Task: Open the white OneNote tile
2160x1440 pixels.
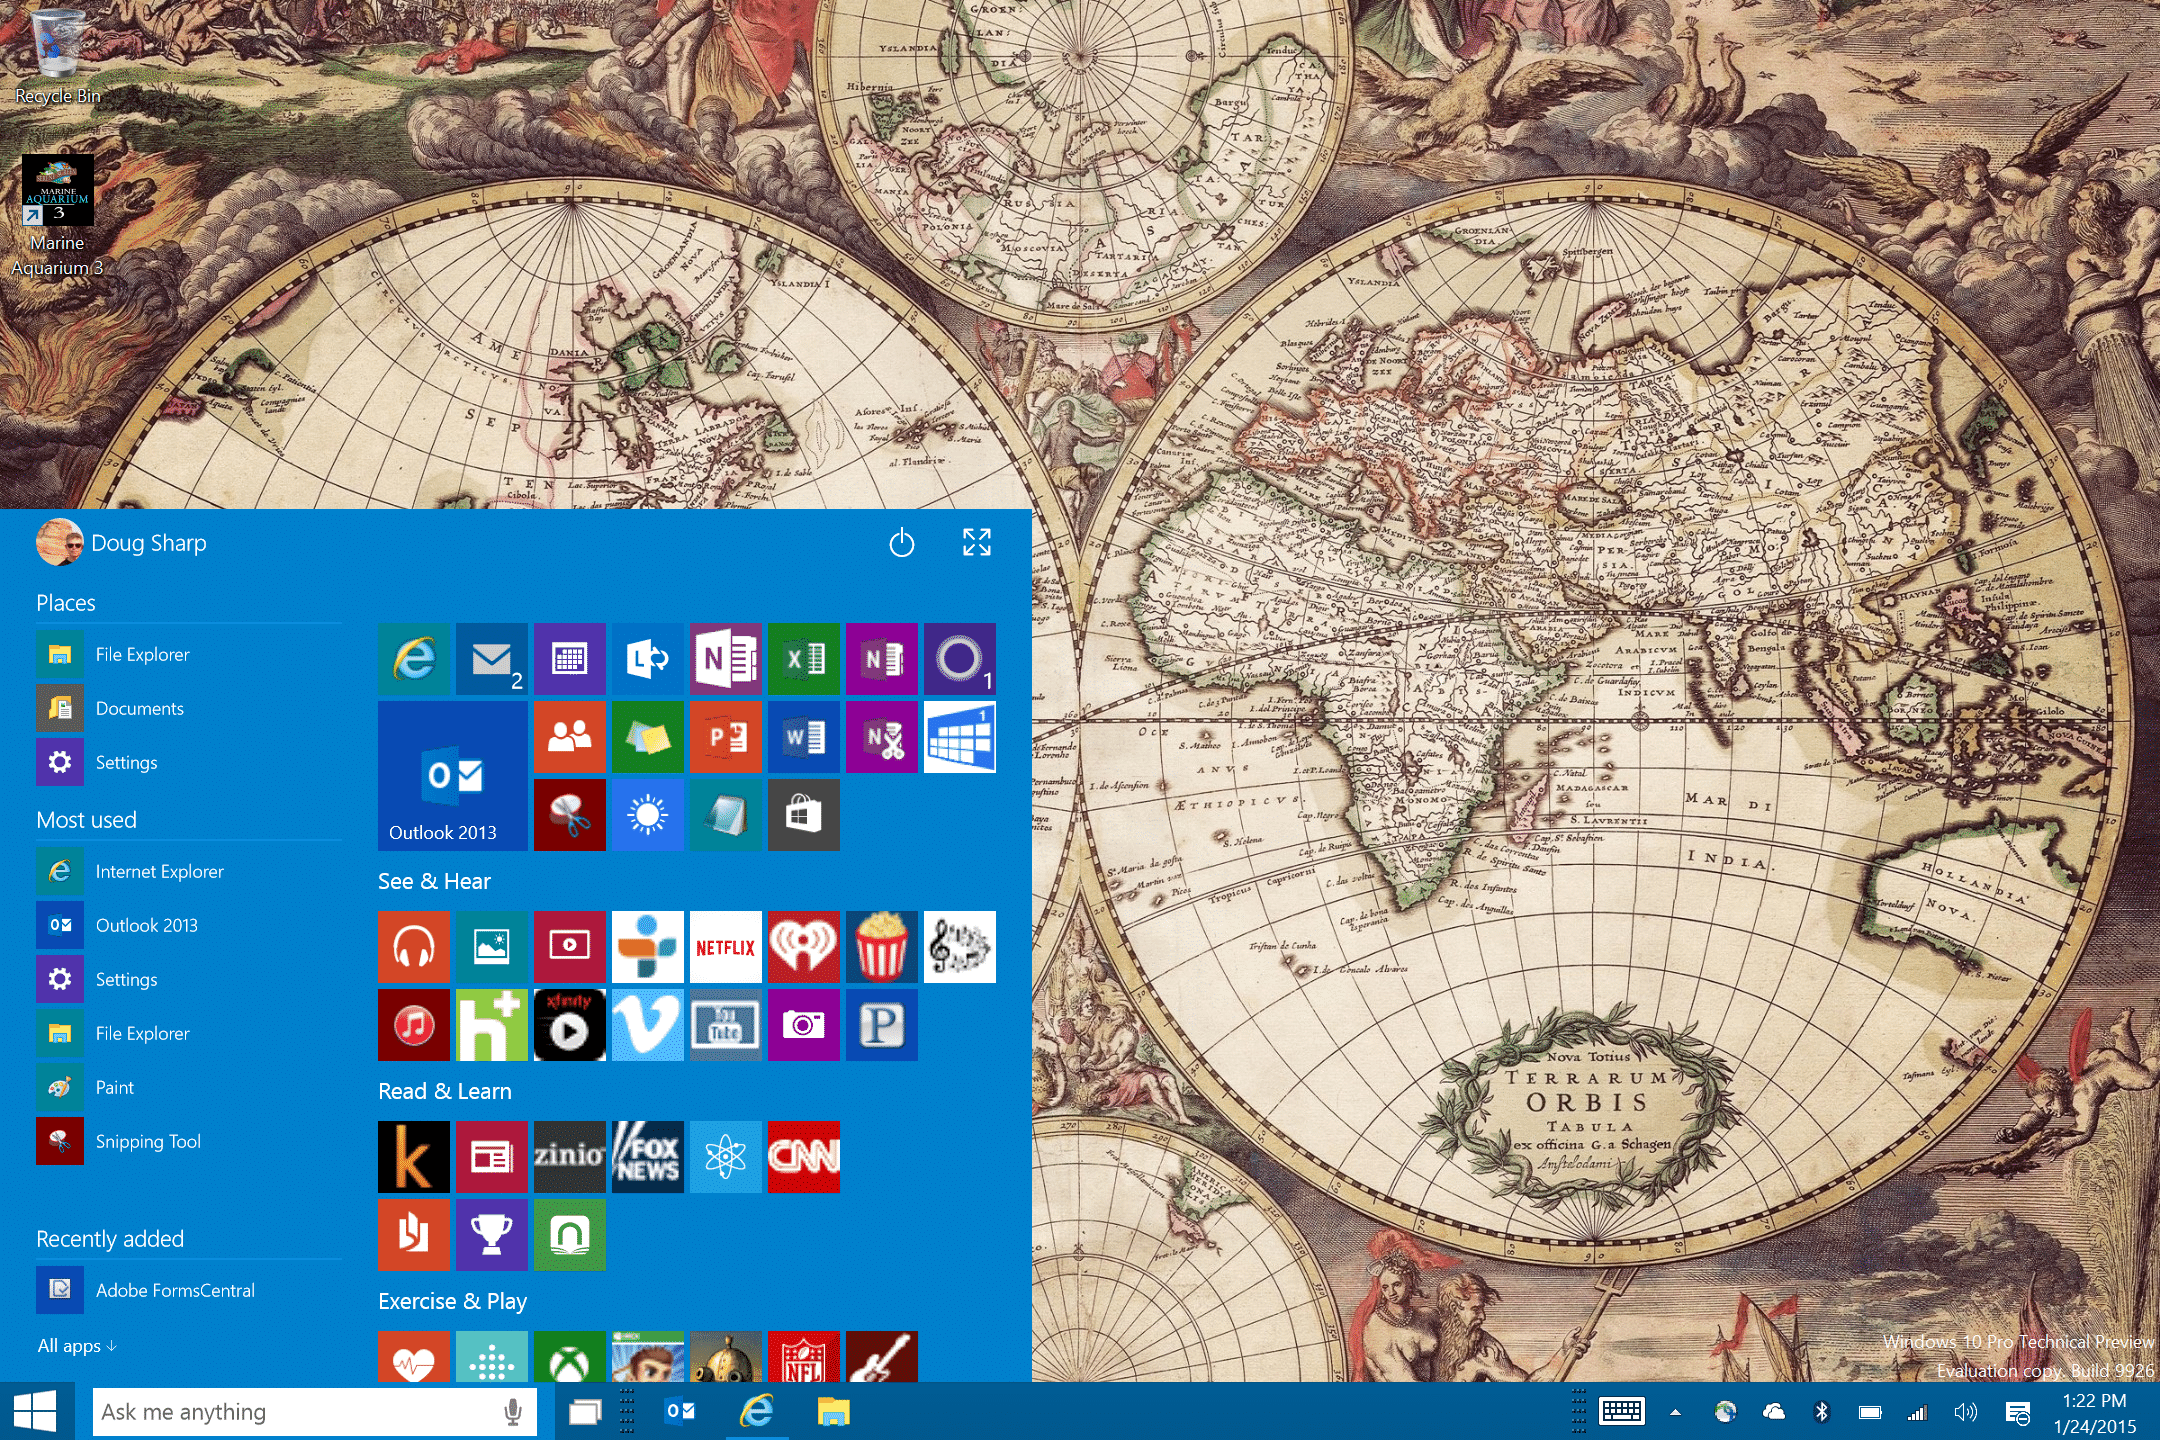Action: click(x=726, y=659)
